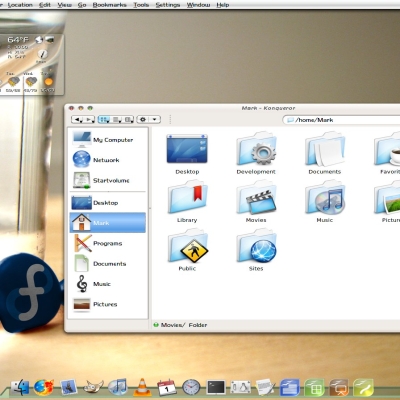Select My Computer in the sidebar
400x400 pixels.
108,140
